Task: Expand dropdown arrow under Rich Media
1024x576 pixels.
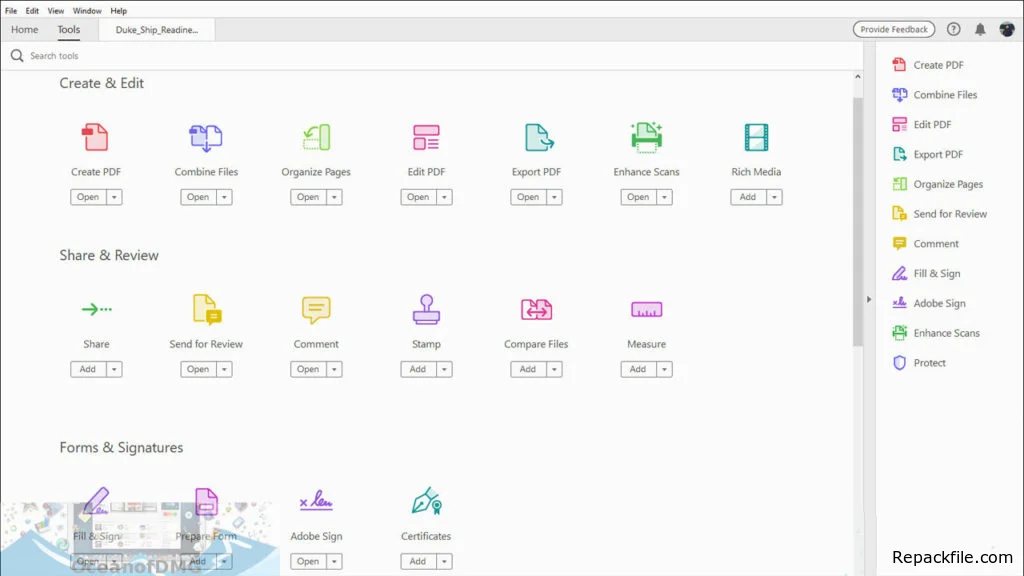Action: pyautogui.click(x=775, y=197)
